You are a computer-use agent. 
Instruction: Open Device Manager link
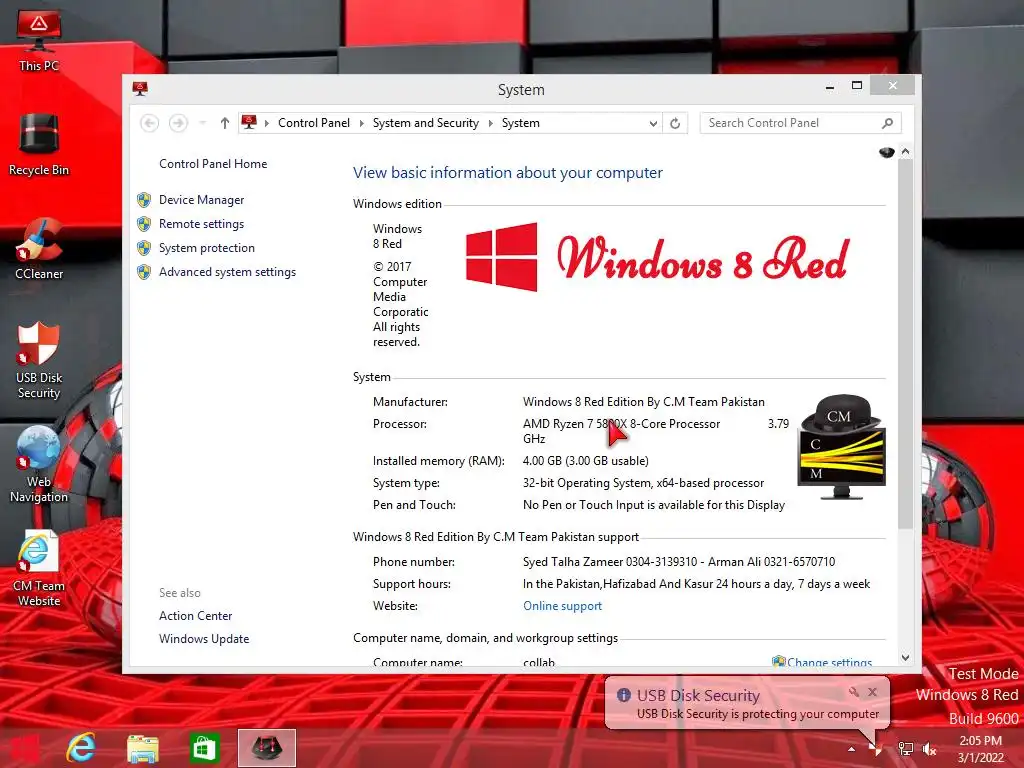click(x=201, y=200)
